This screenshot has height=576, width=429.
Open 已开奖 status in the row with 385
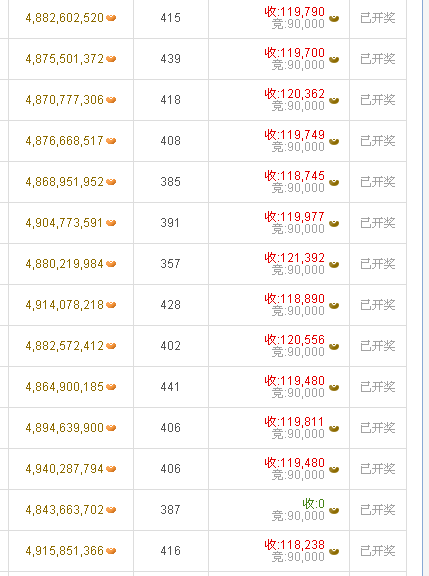tap(378, 182)
